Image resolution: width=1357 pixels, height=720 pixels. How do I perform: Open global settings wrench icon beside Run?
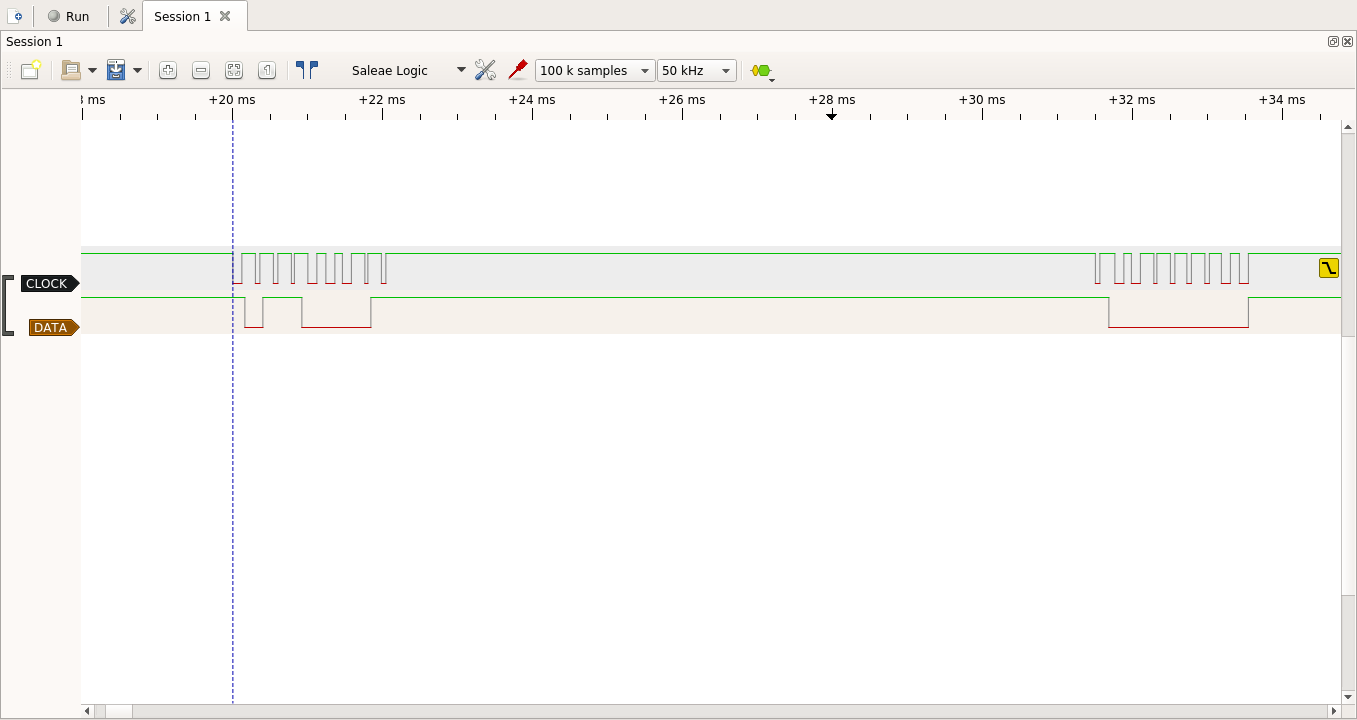click(127, 16)
